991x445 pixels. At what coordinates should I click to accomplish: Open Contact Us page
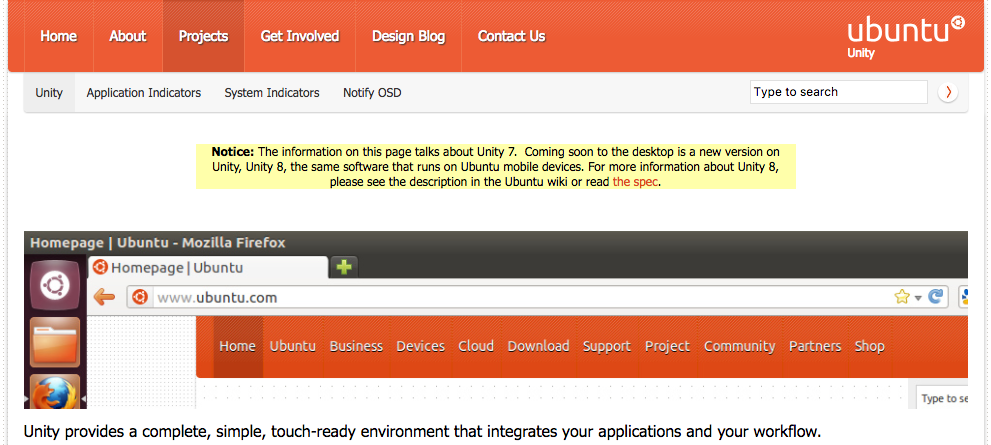tap(511, 36)
